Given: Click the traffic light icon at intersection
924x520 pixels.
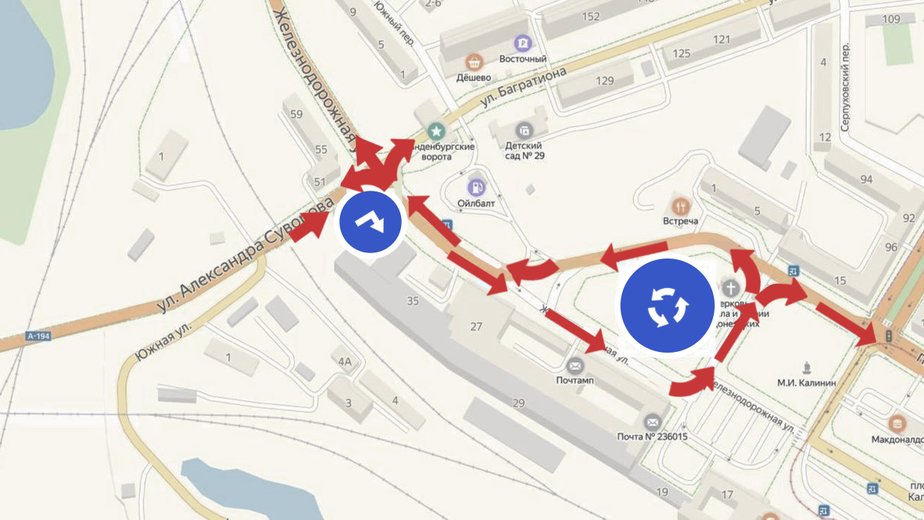Looking at the screenshot, I should click(x=889, y=337).
